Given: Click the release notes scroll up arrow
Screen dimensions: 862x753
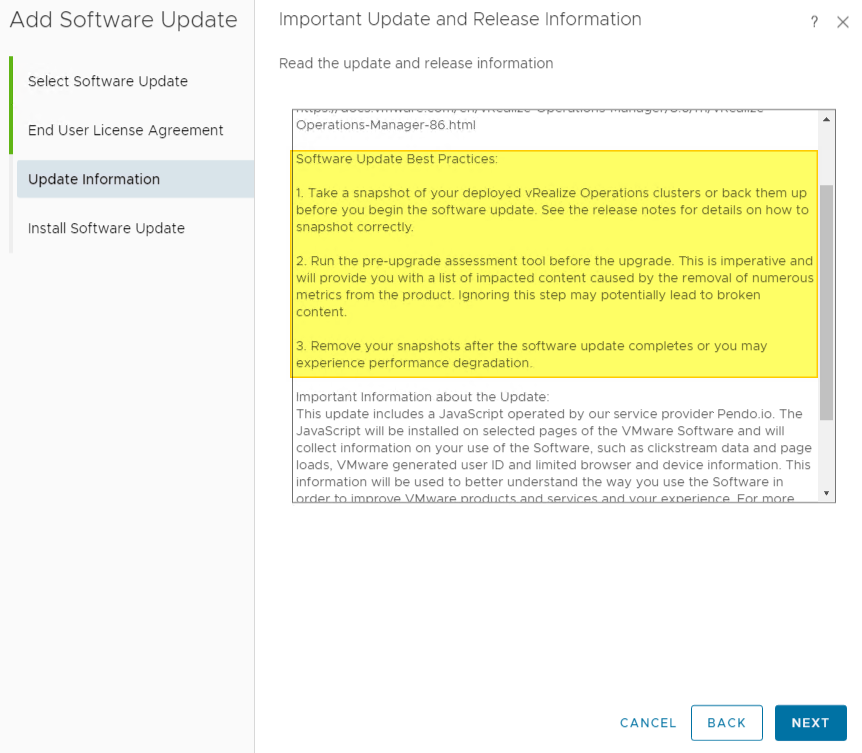Looking at the screenshot, I should (826, 119).
